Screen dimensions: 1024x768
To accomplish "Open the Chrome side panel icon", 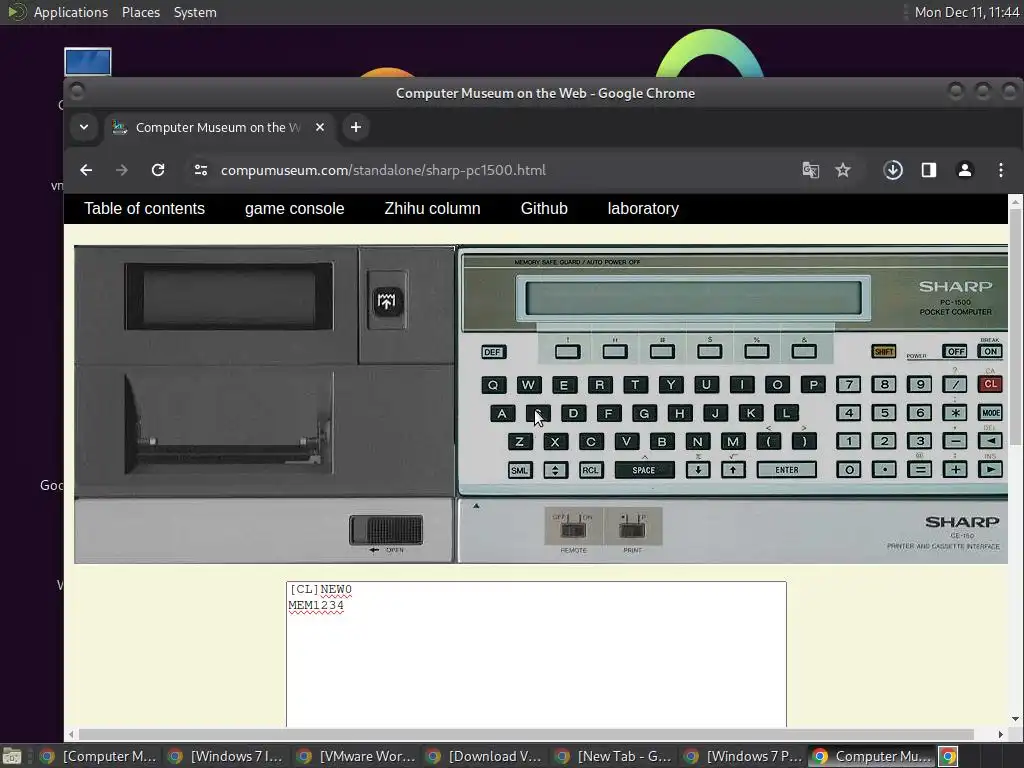I will (x=929, y=170).
